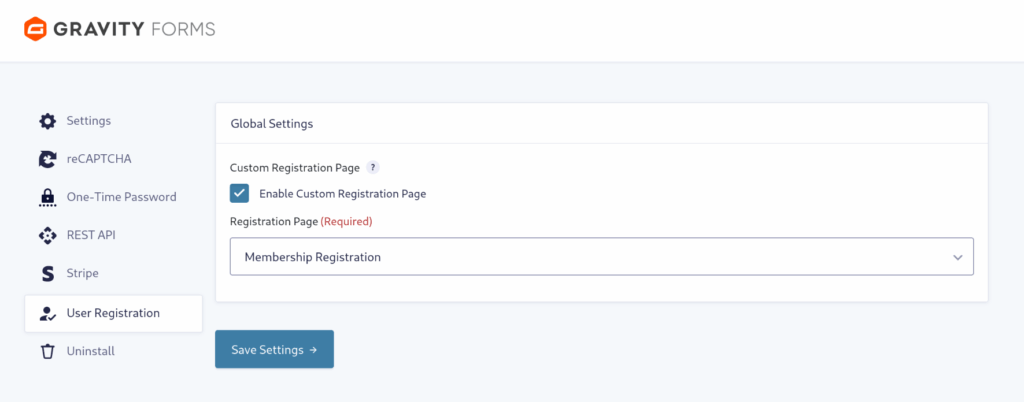This screenshot has width=1024, height=402.
Task: Click the One-Time Password lock icon
Action: click(x=47, y=197)
